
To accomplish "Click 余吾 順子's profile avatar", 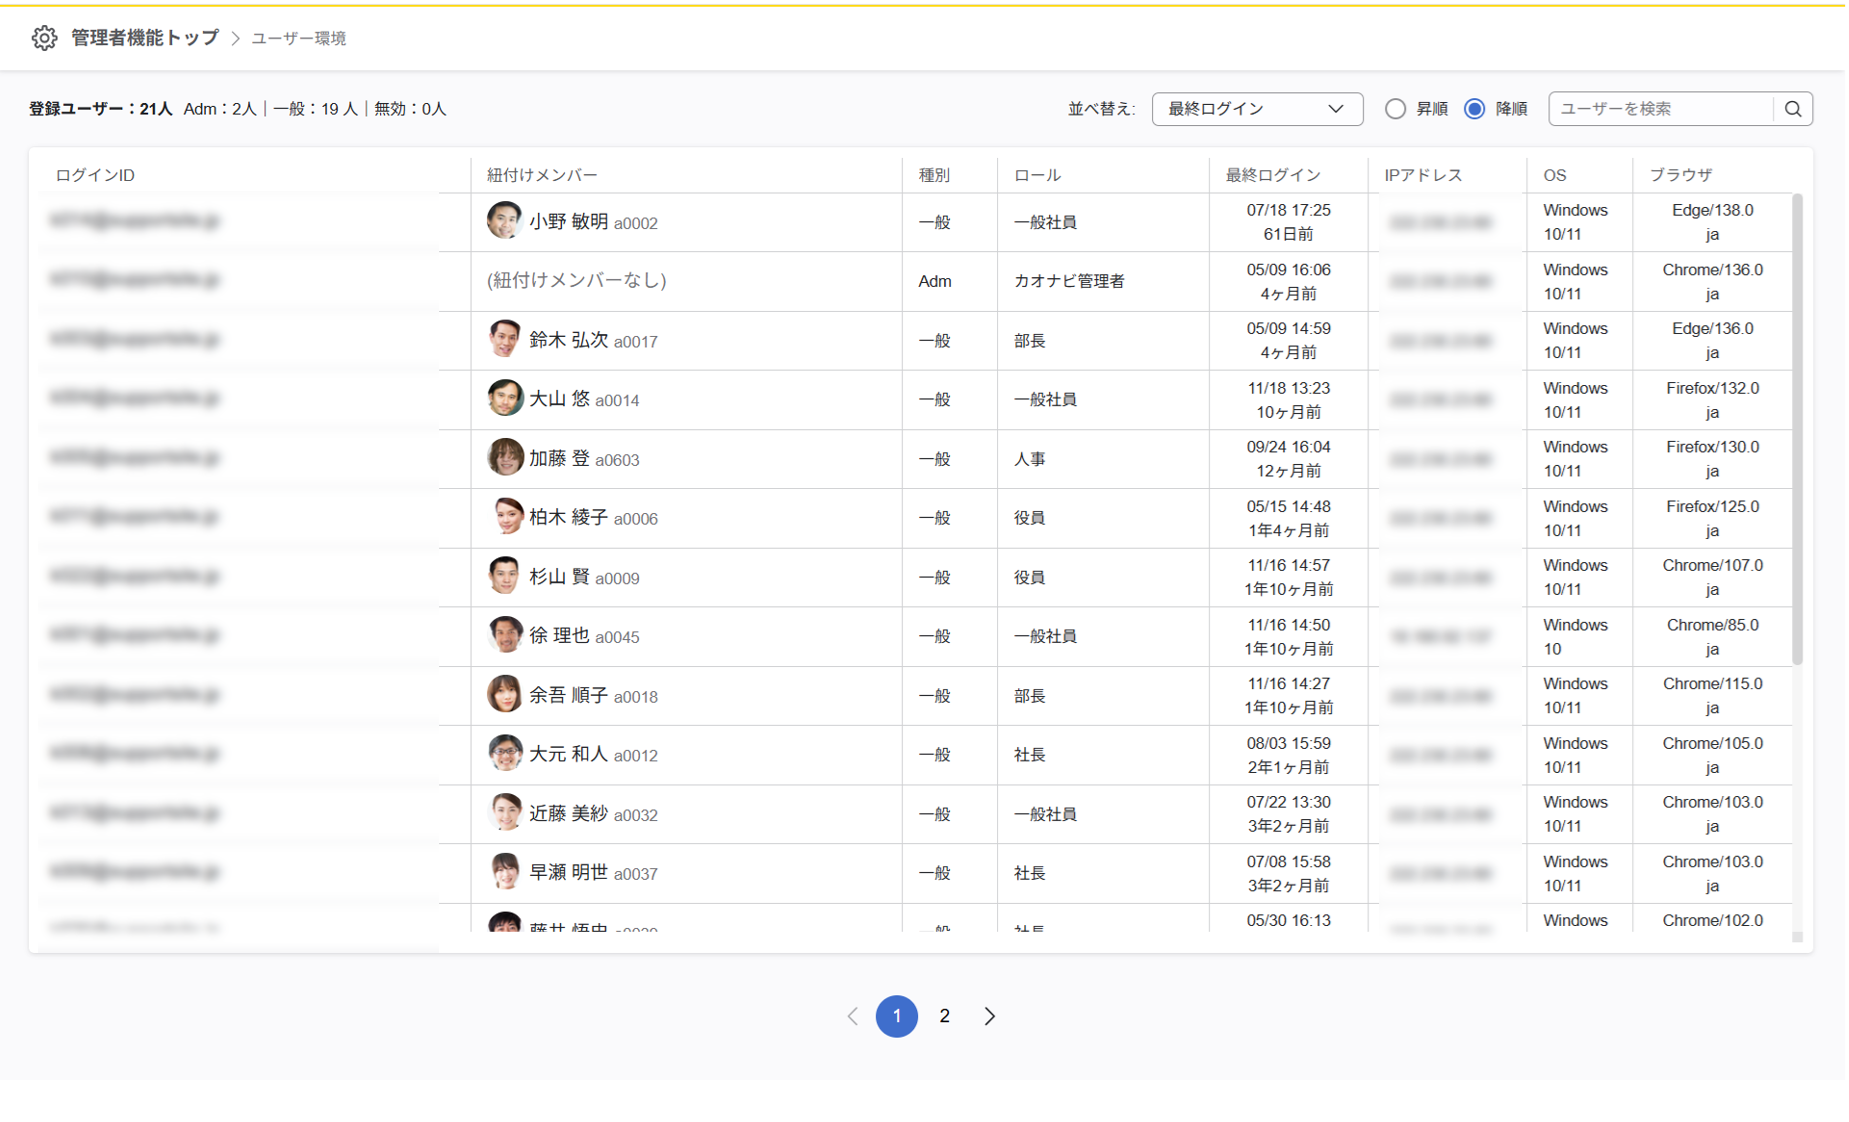I will point(504,694).
